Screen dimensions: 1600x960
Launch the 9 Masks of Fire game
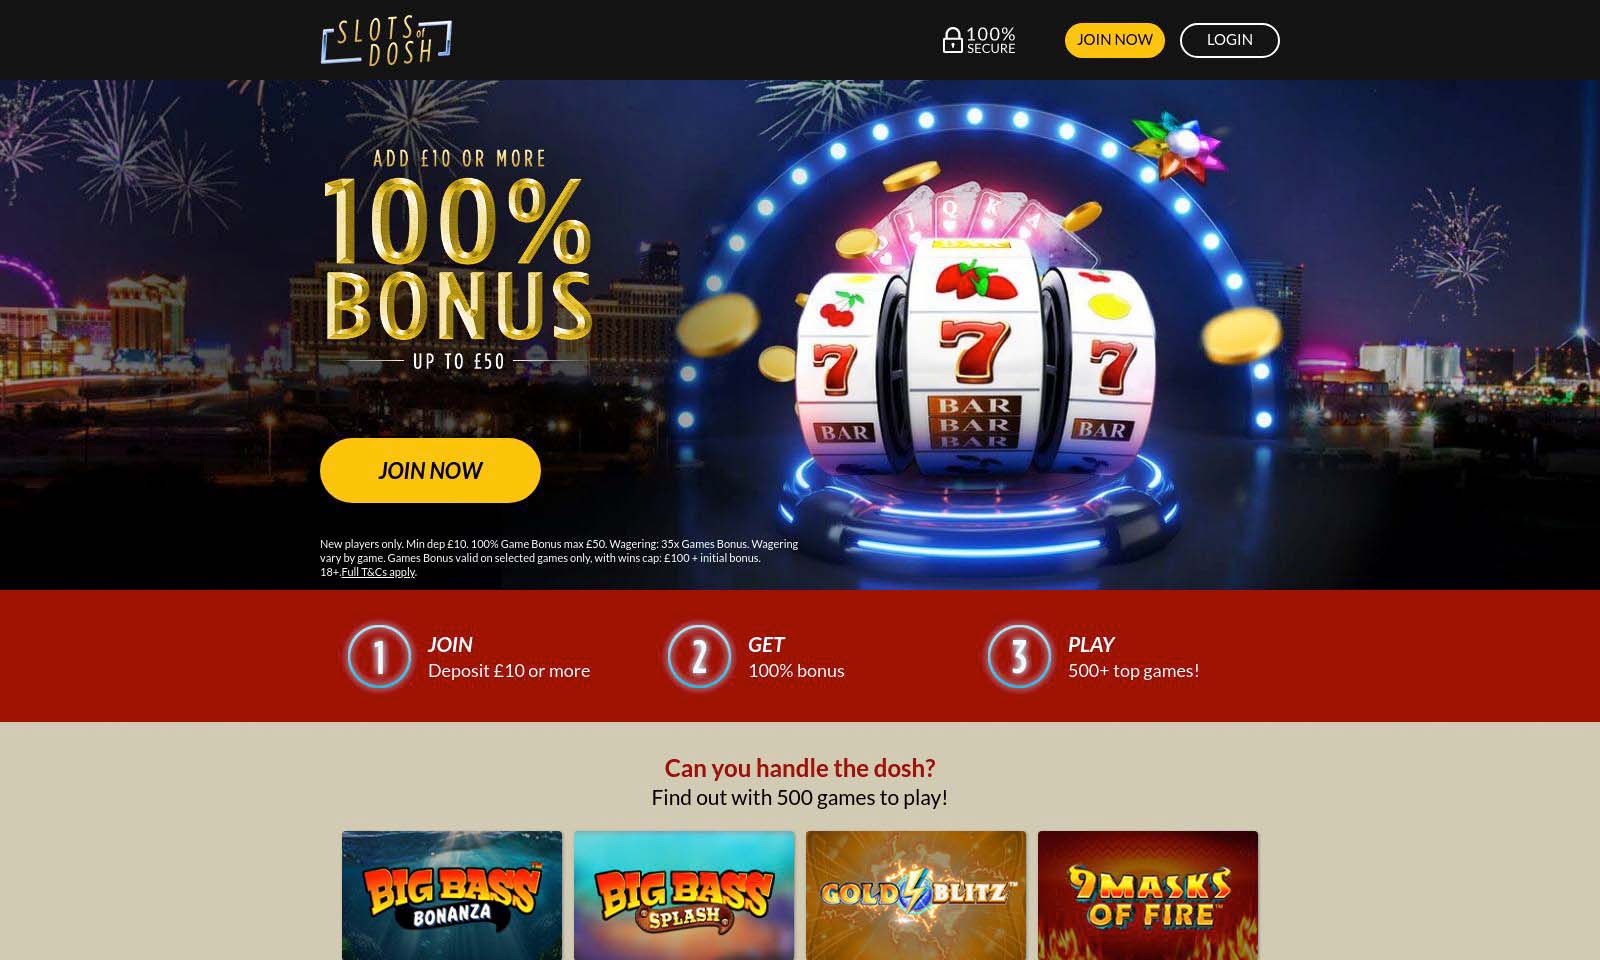point(1148,895)
